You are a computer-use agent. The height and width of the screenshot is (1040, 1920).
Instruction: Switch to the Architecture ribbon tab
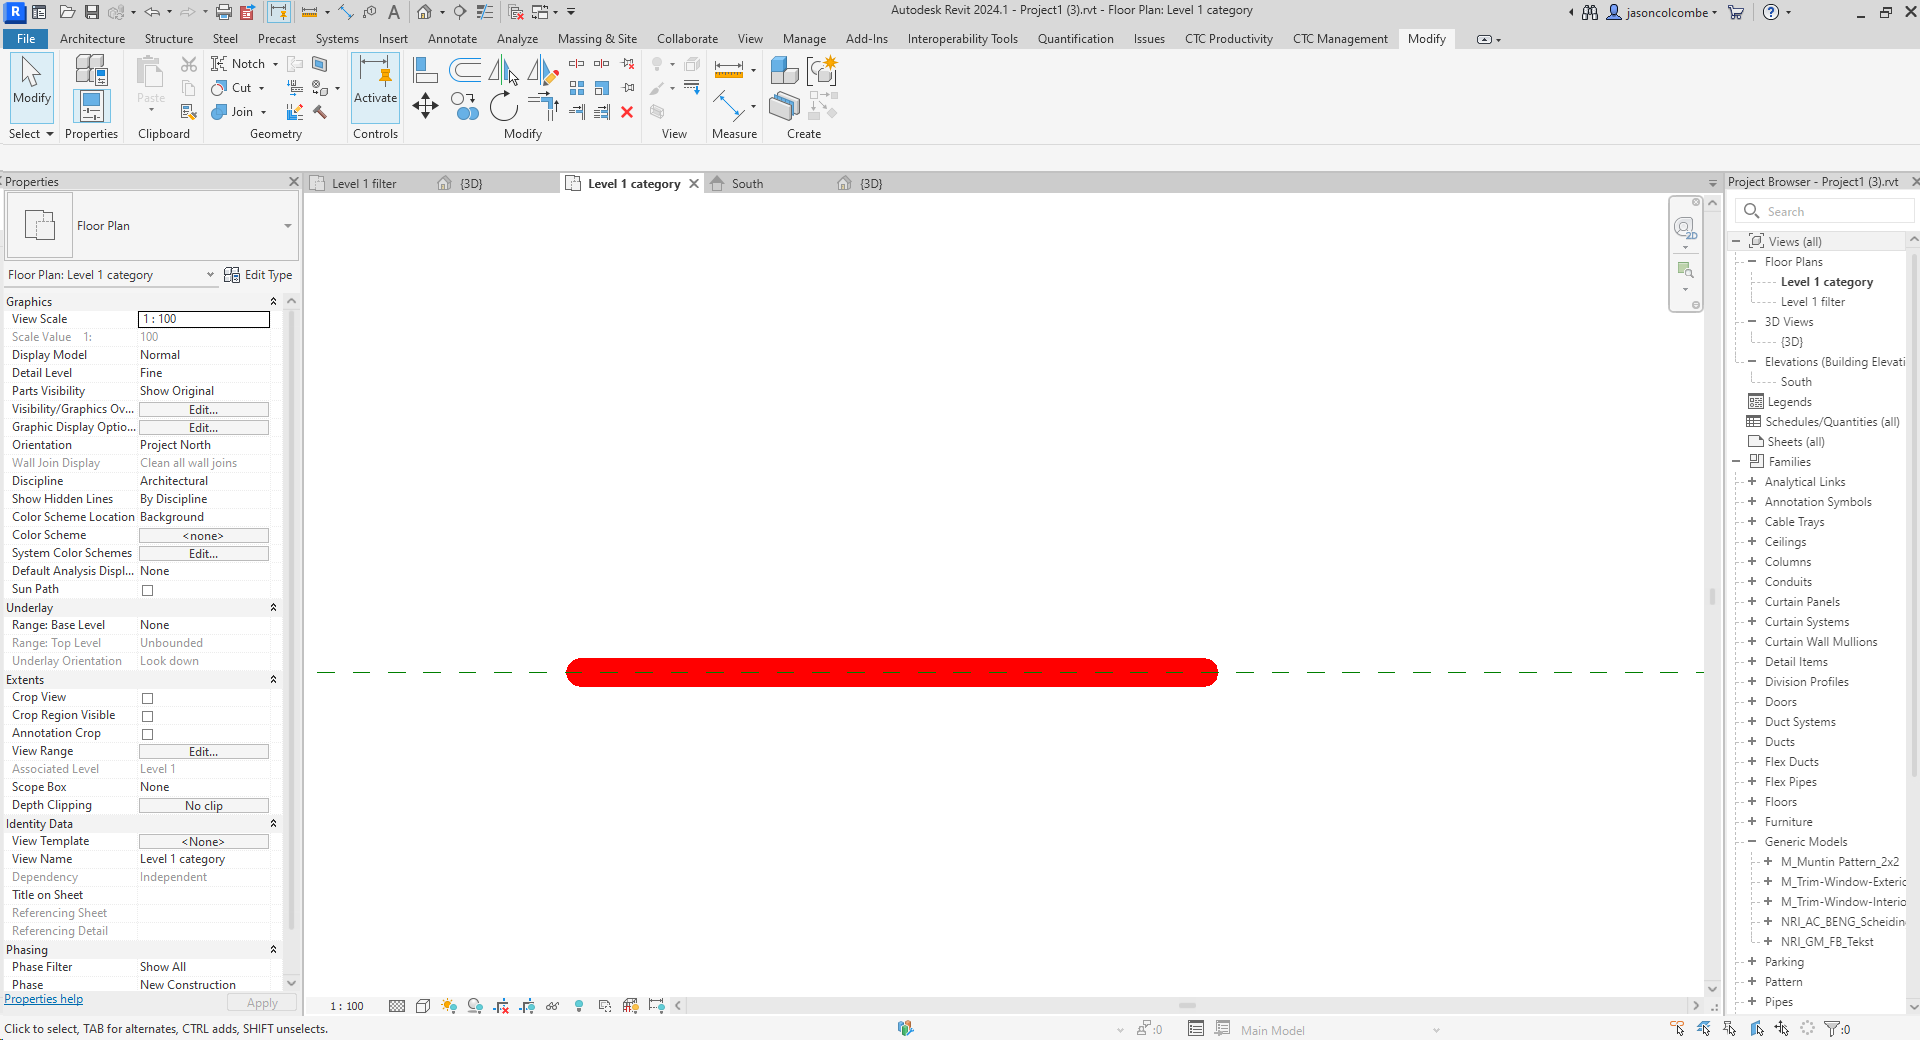click(92, 39)
